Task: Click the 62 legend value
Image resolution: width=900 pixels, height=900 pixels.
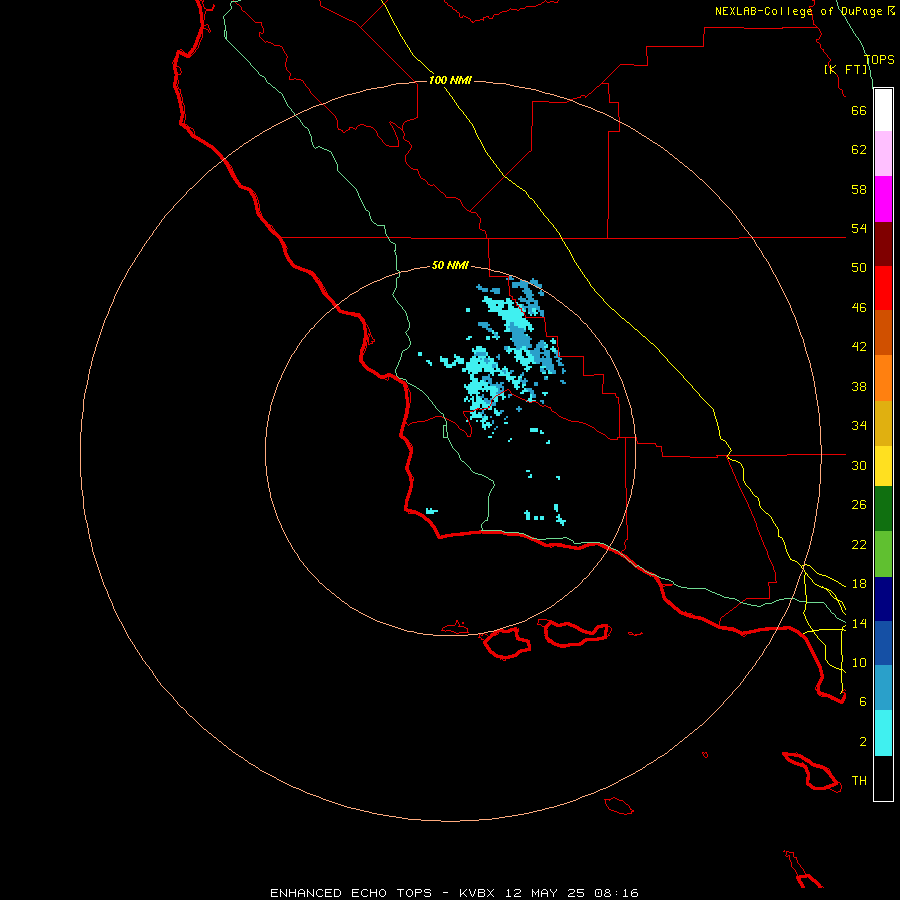Action: [859, 150]
